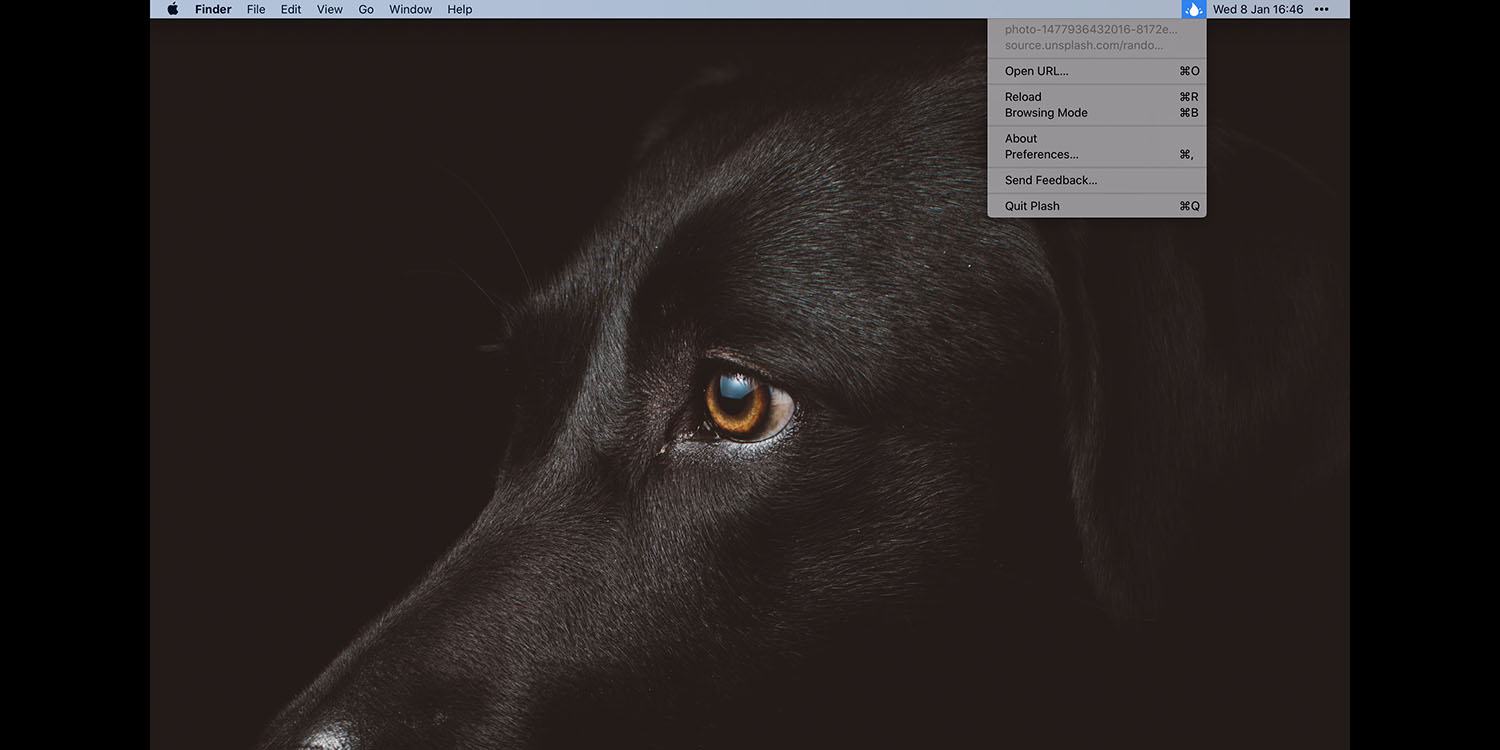This screenshot has height=750, width=1500.
Task: Open the Go menu
Action: (x=366, y=9)
